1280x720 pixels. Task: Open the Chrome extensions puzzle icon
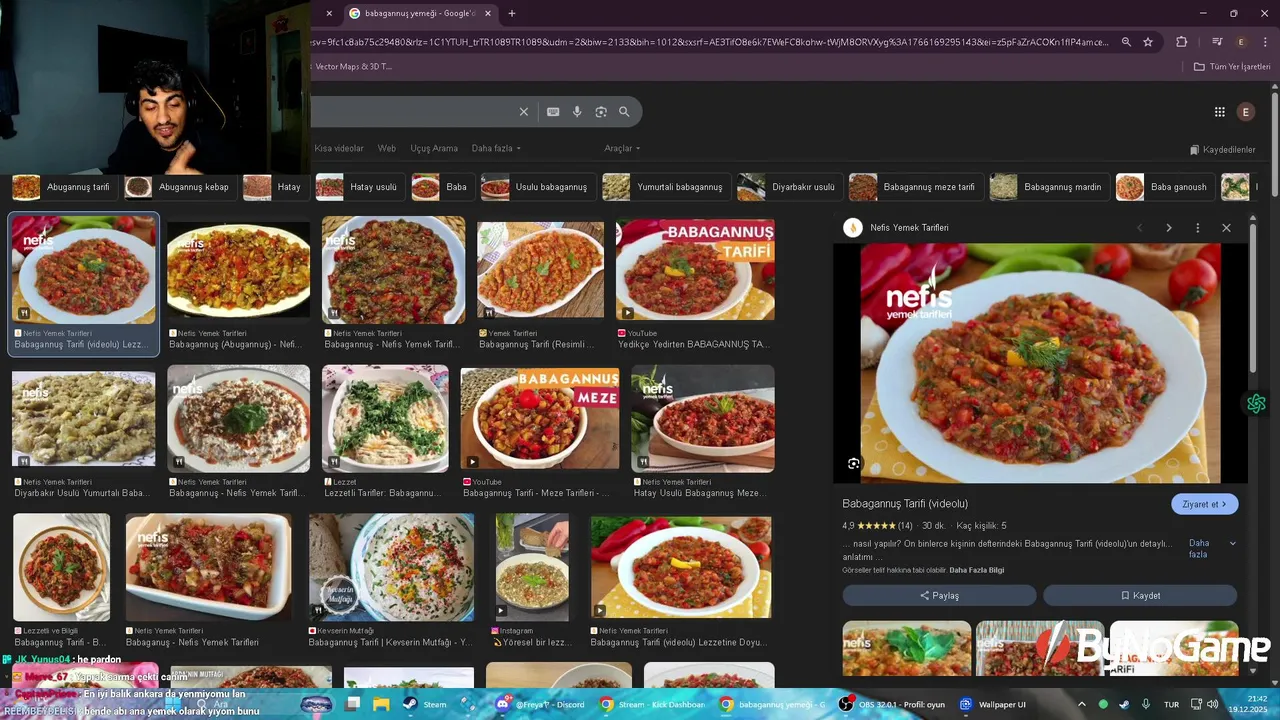point(1182,42)
